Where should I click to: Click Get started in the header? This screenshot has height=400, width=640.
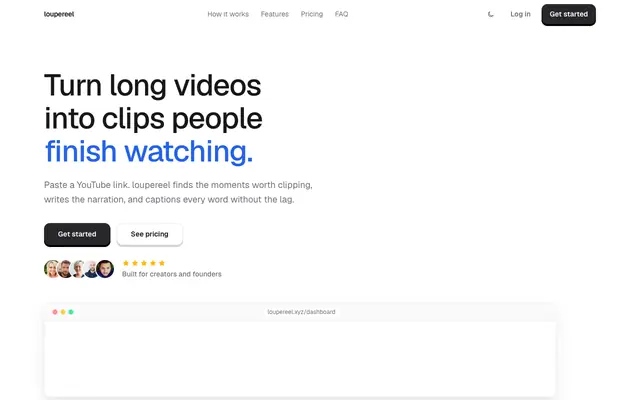(x=568, y=15)
